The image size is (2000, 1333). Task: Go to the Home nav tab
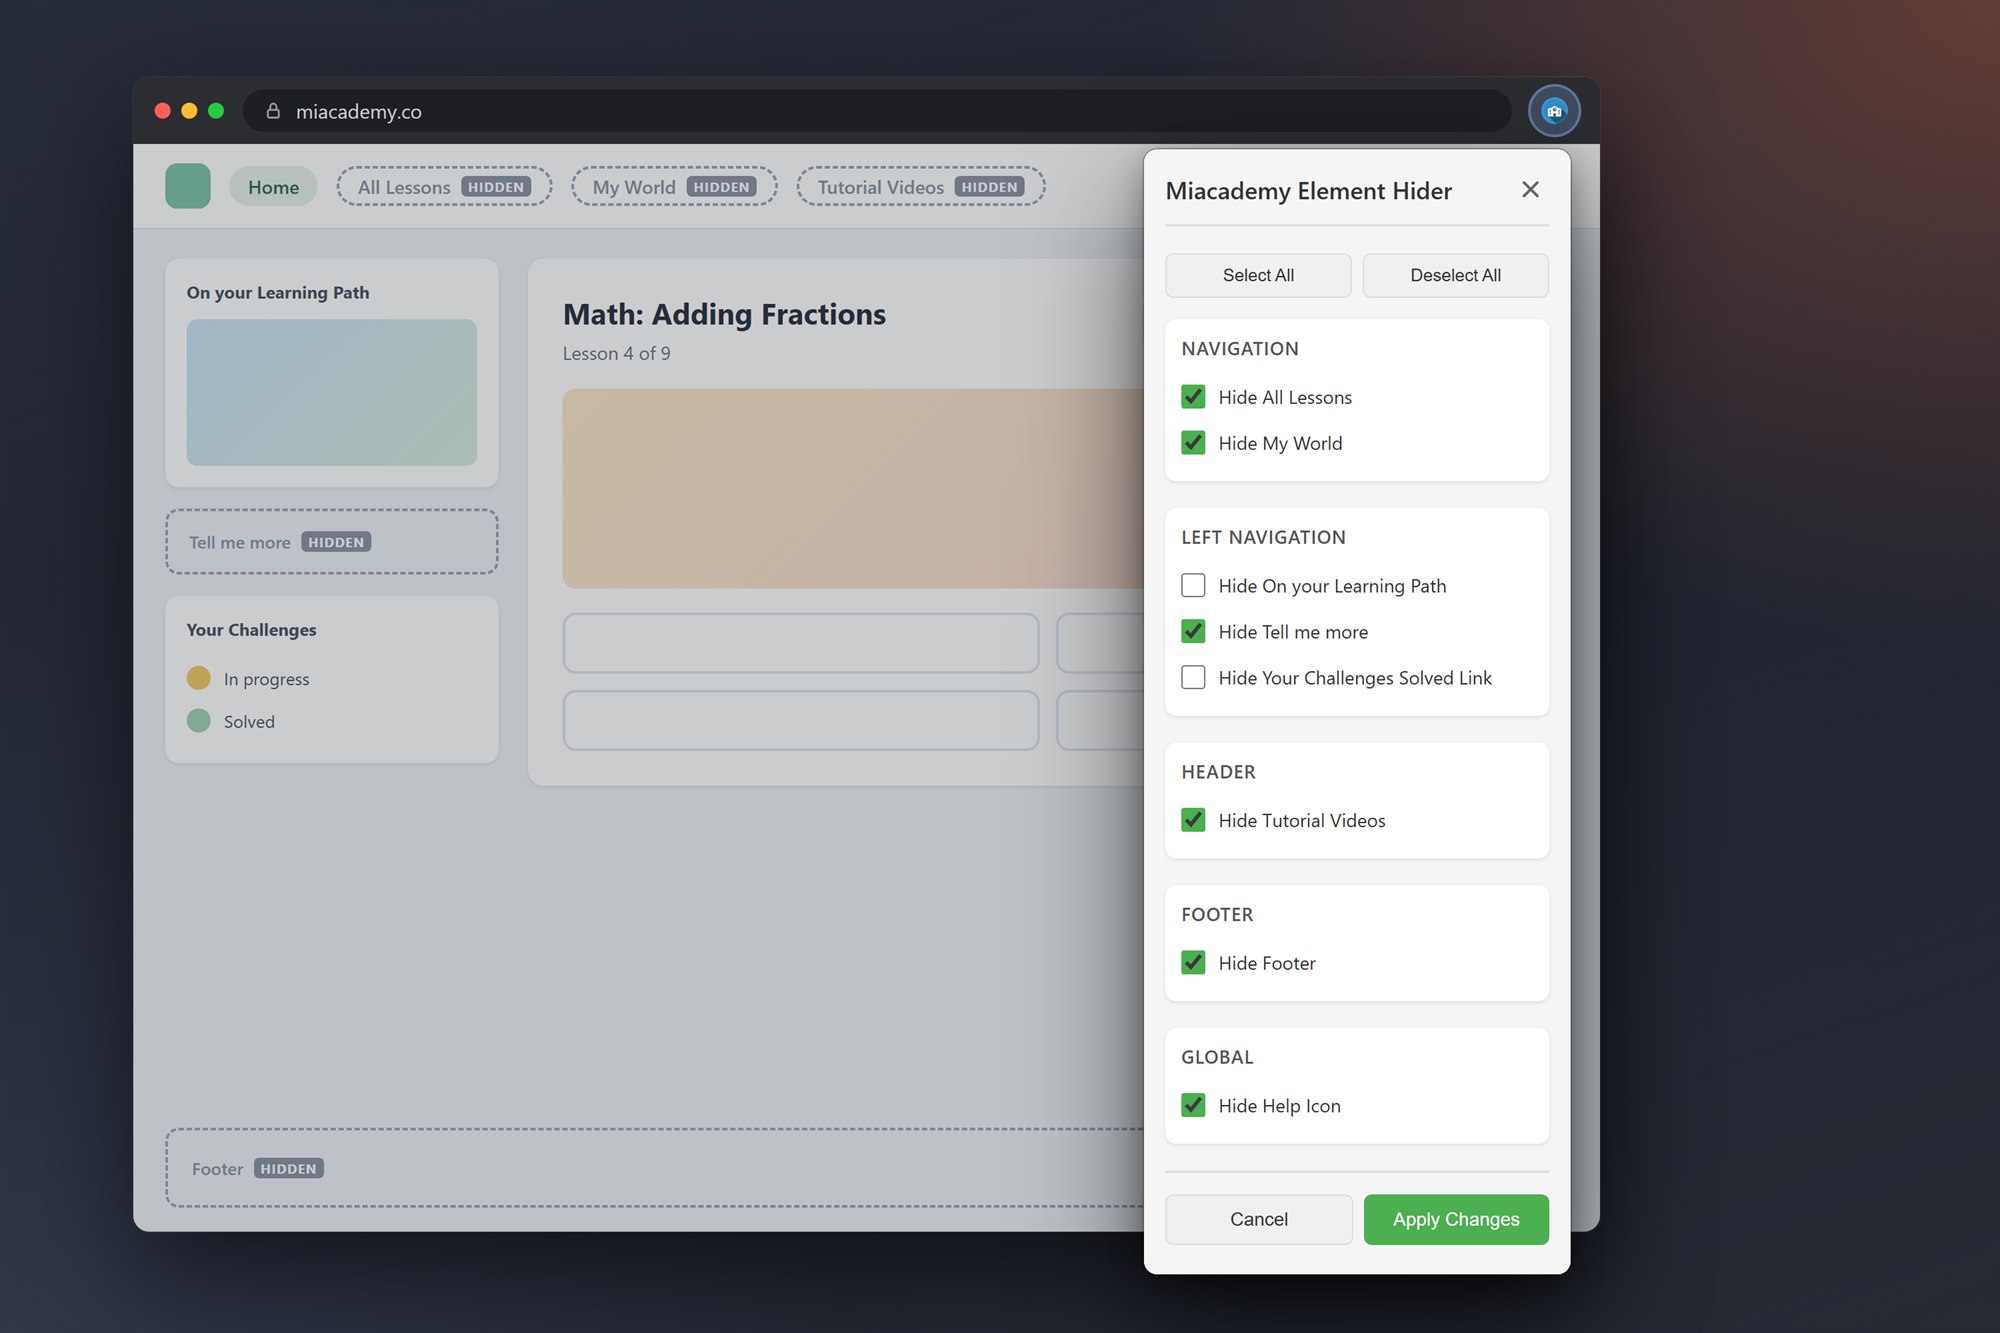point(273,187)
